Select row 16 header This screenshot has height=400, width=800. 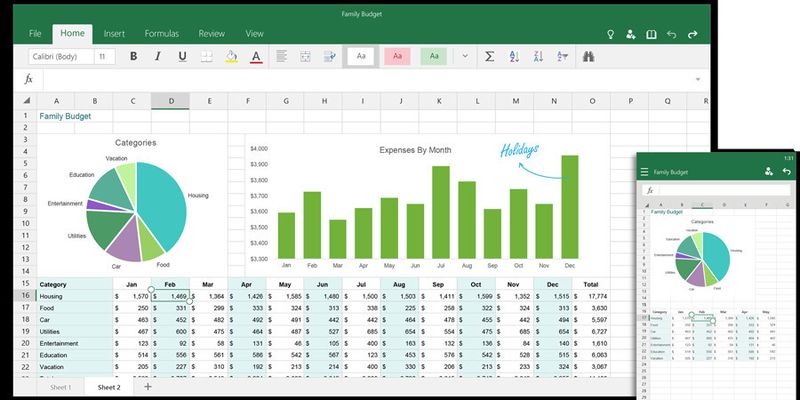coord(26,296)
